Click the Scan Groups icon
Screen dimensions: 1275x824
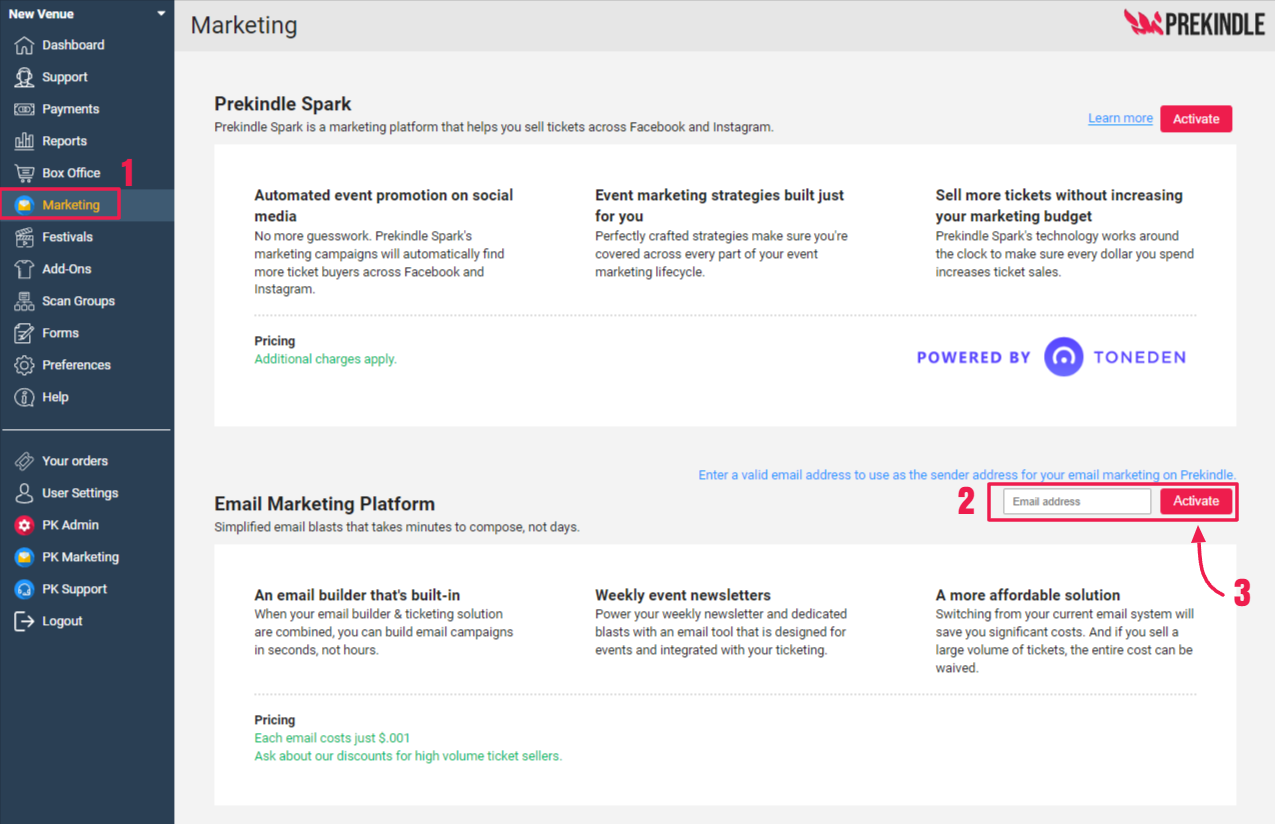coord(24,301)
